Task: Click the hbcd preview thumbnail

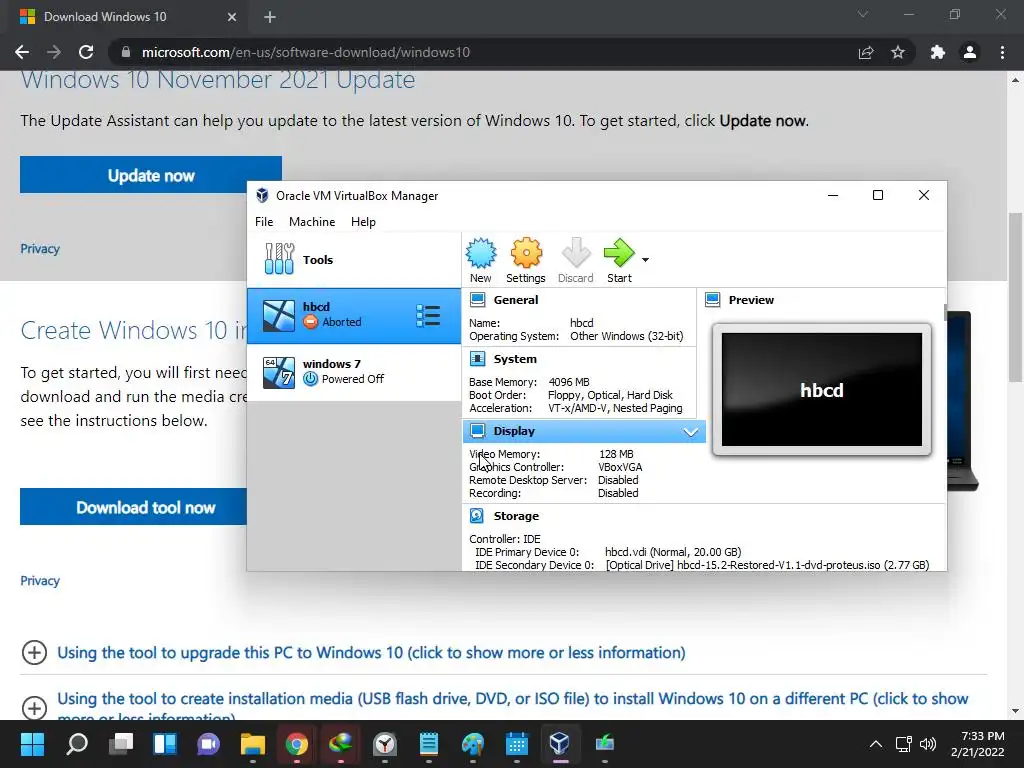Action: tap(822, 389)
